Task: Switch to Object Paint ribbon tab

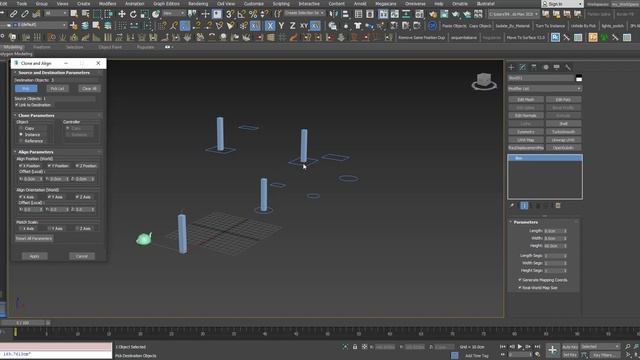Action: [110, 47]
